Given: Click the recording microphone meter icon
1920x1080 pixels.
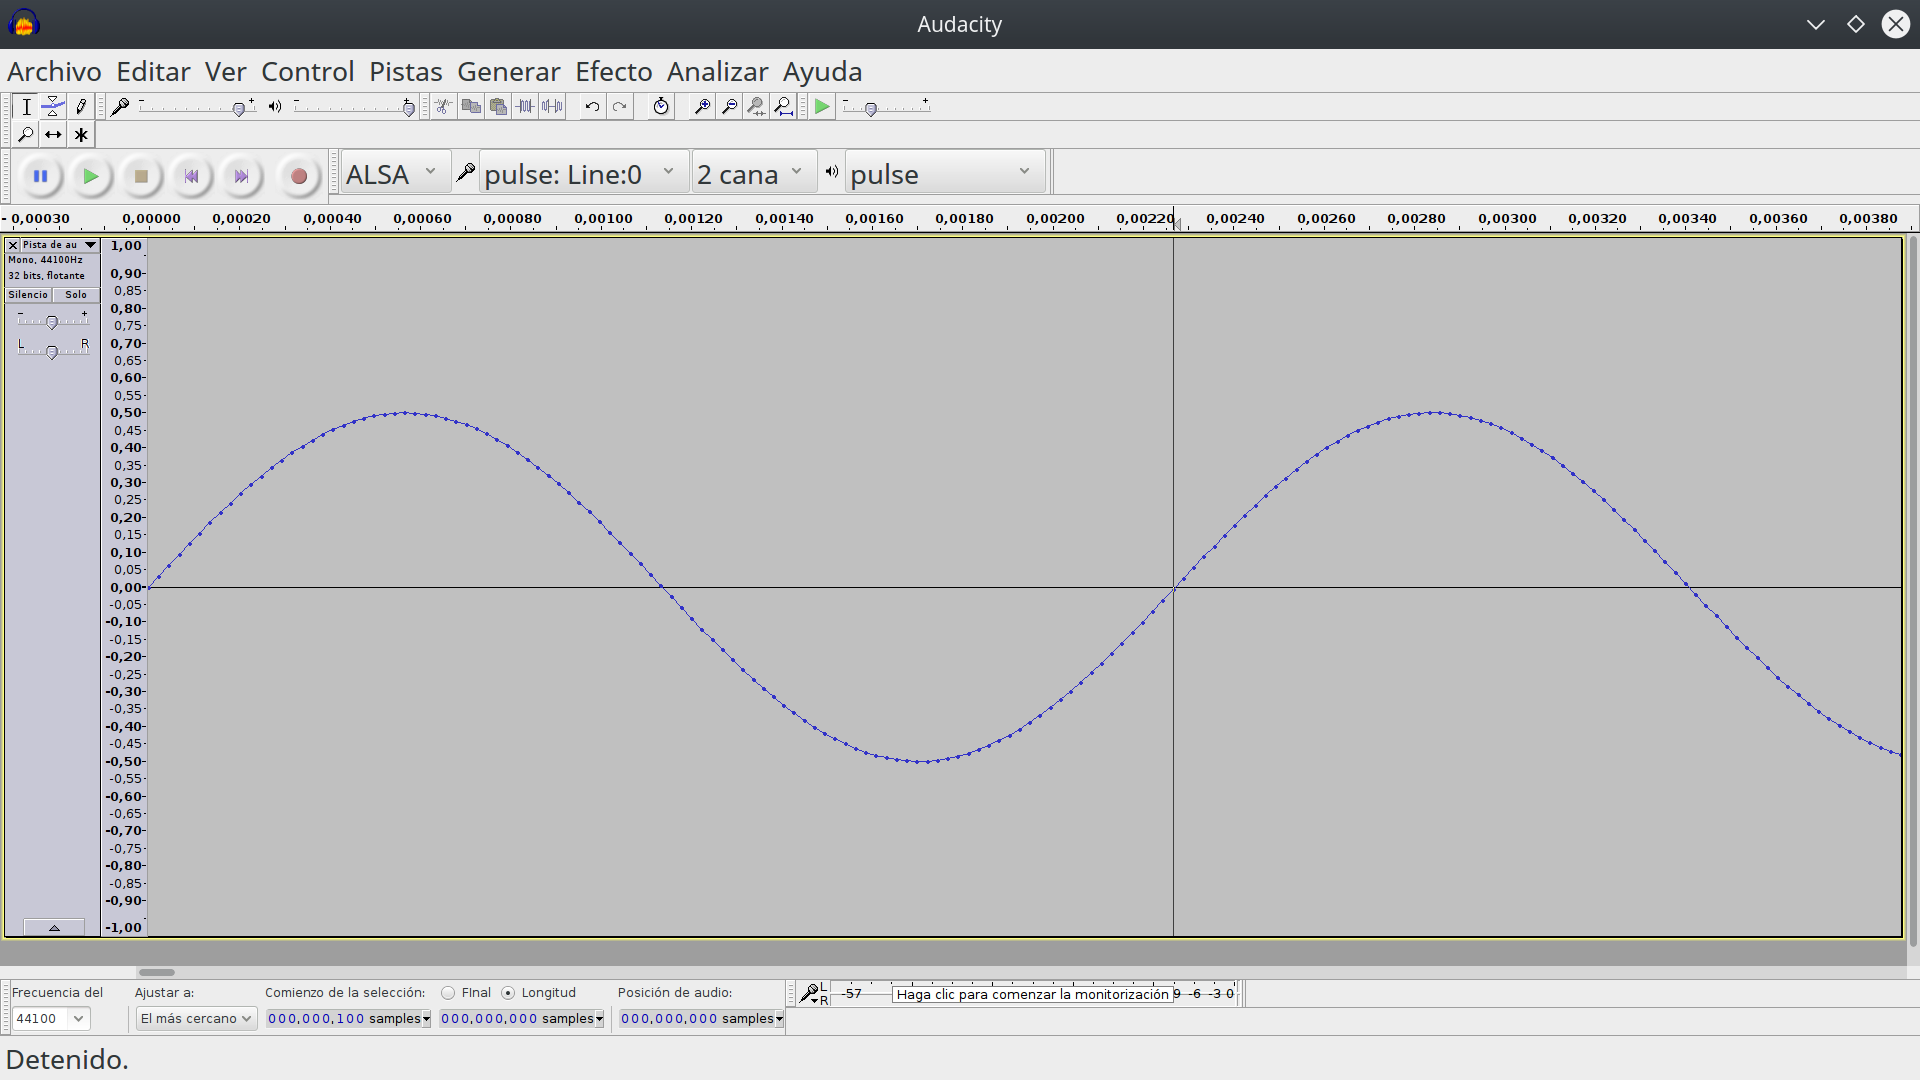Looking at the screenshot, I should 120,107.
